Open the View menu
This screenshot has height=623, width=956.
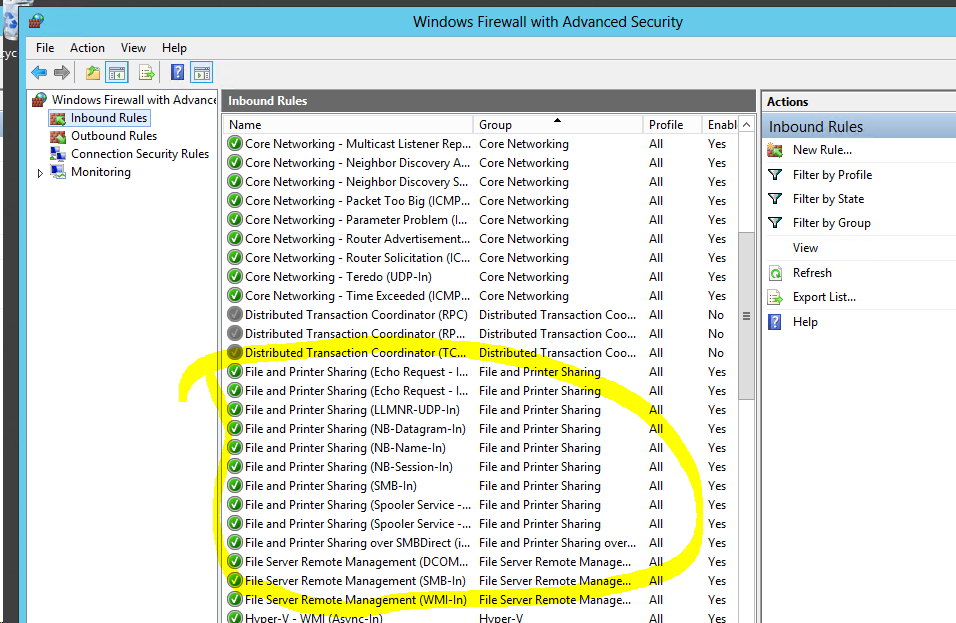tap(133, 48)
